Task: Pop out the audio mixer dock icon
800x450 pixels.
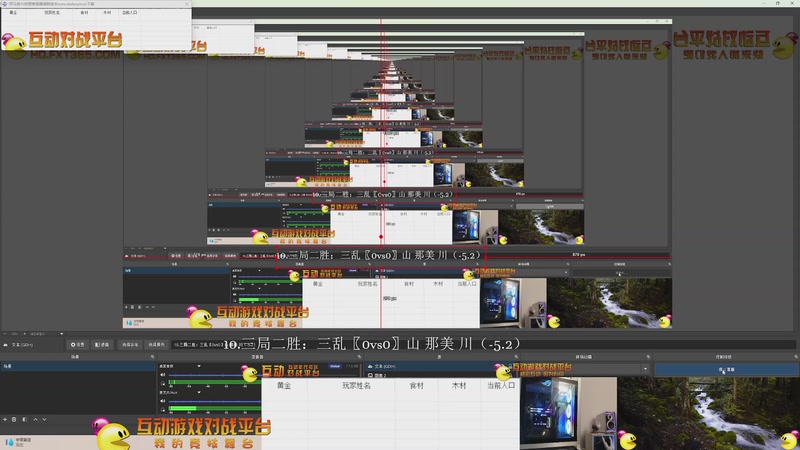Action: click(359, 357)
